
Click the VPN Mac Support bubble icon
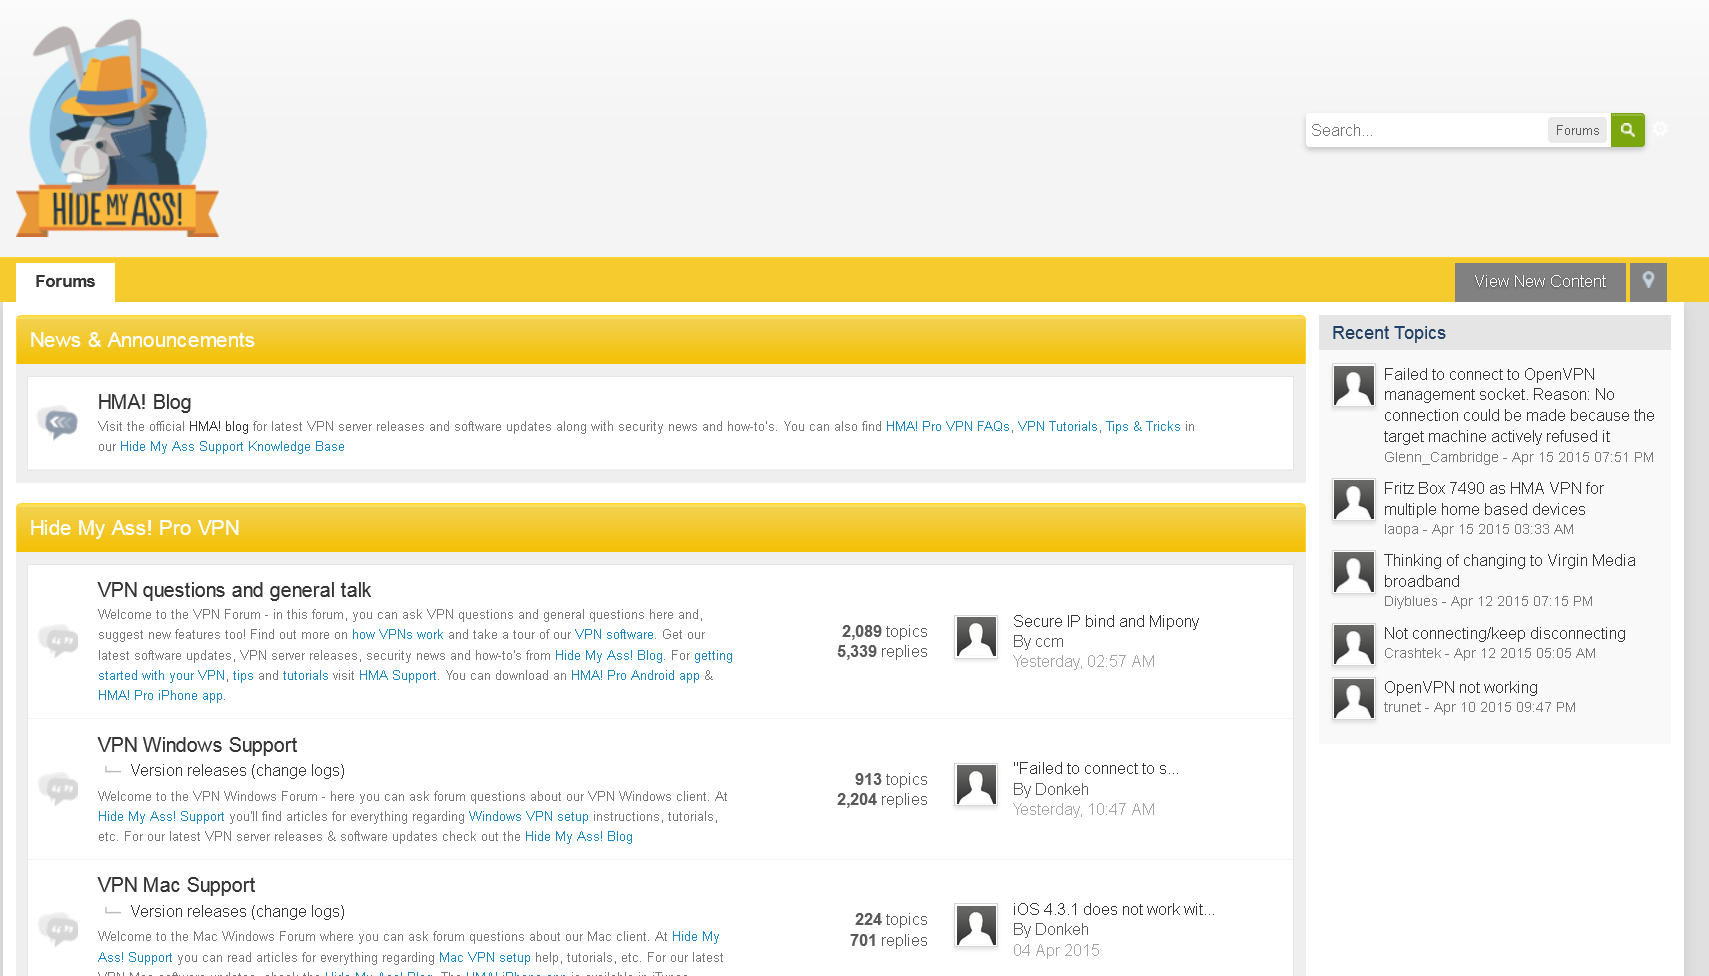(58, 929)
